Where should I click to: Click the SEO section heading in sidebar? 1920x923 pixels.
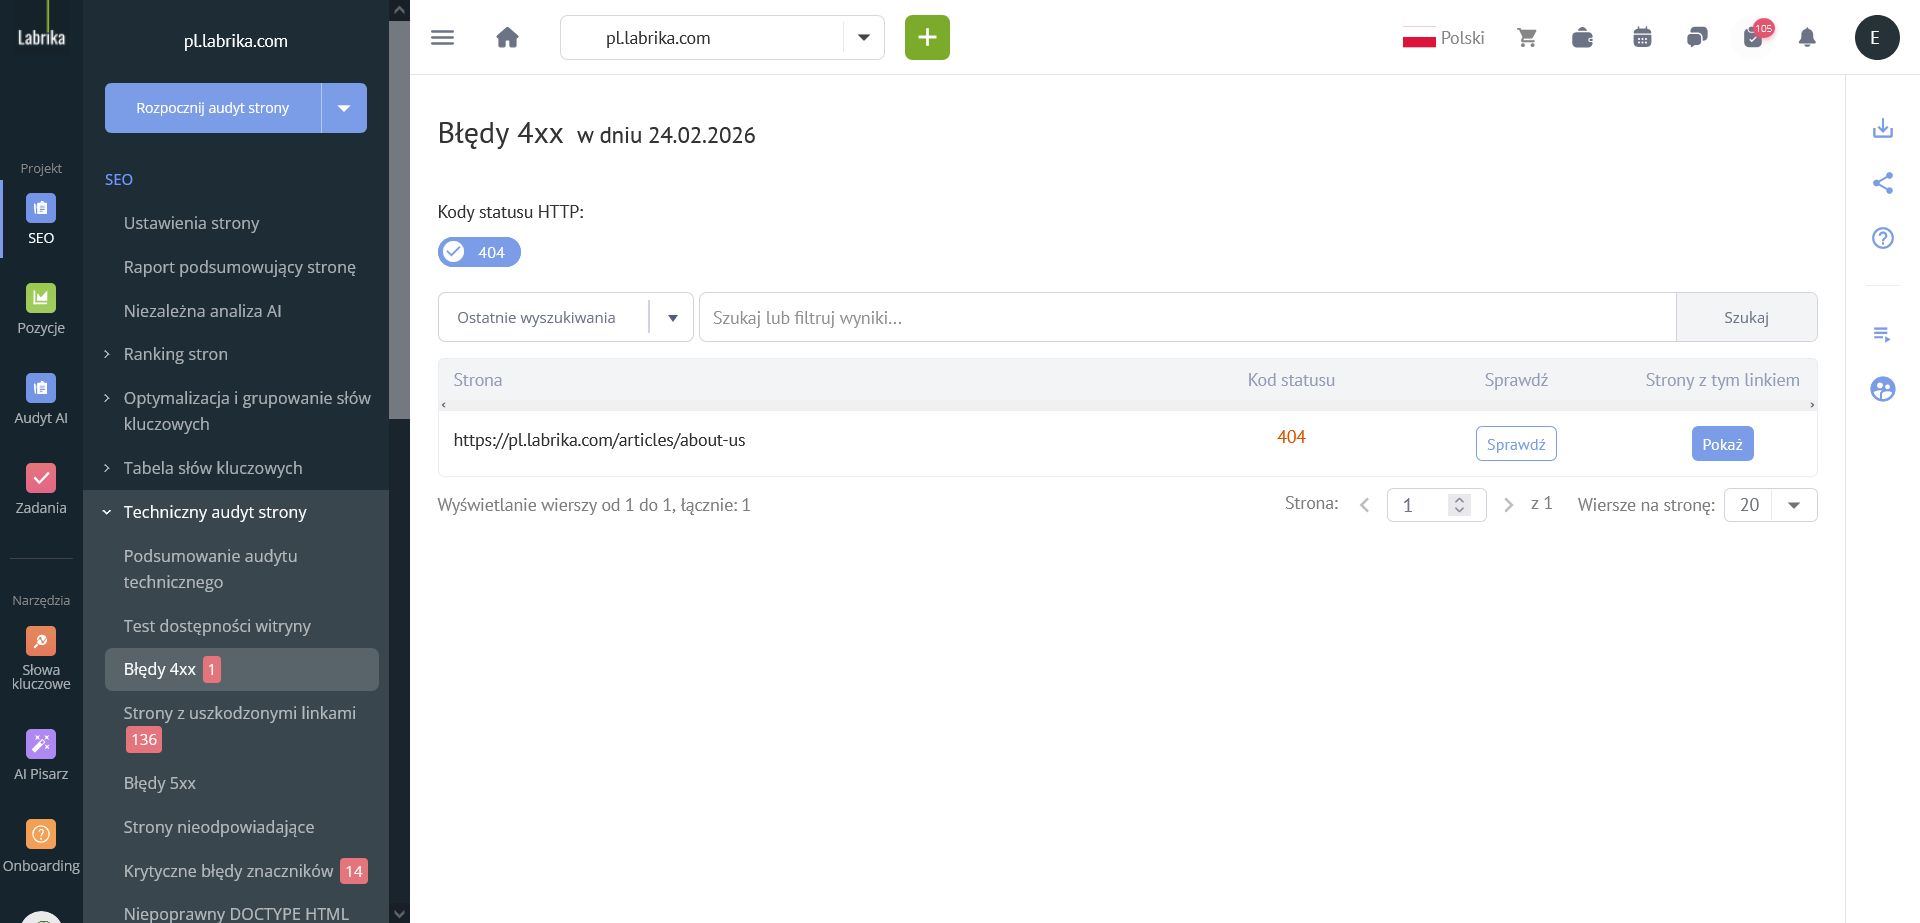(x=119, y=179)
